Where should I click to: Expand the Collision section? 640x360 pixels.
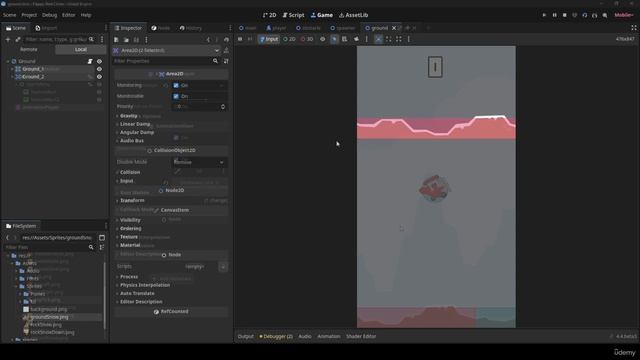[130, 172]
